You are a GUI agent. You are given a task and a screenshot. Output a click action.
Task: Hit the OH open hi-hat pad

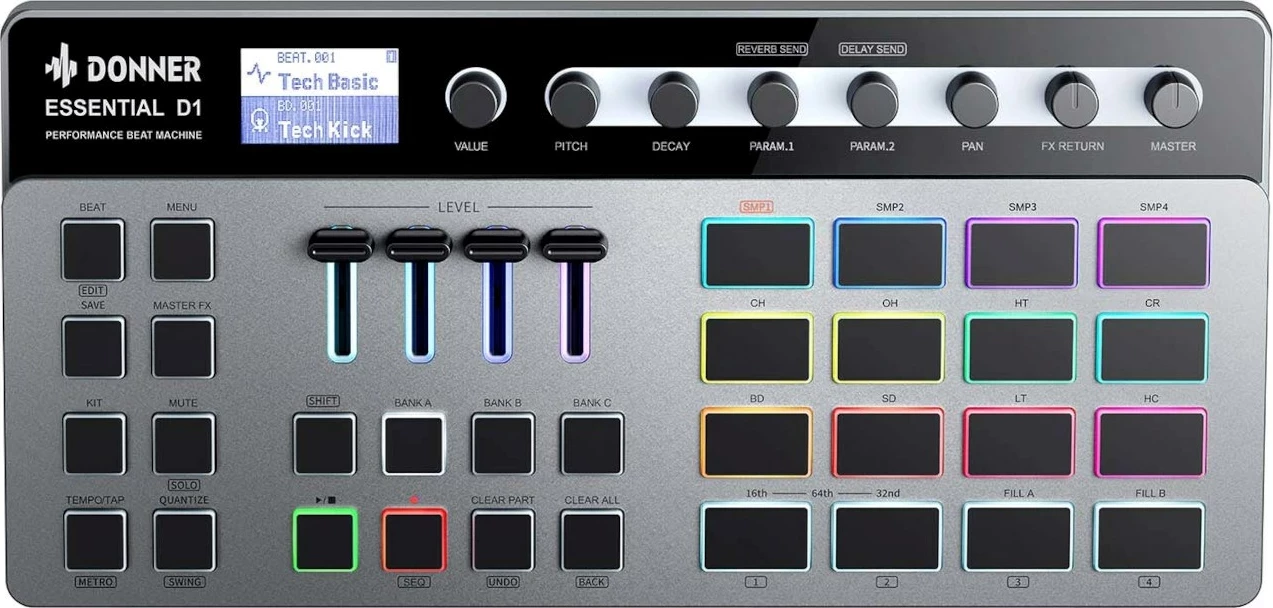pyautogui.click(x=888, y=349)
